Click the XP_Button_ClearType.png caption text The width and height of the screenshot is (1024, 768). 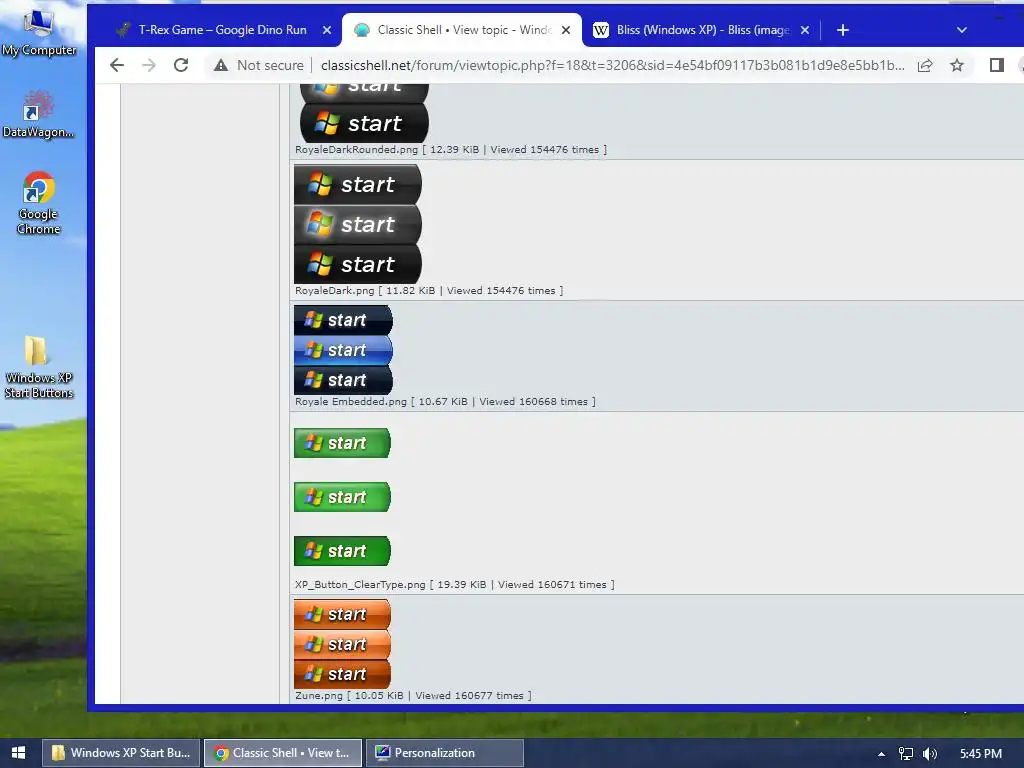coord(455,584)
